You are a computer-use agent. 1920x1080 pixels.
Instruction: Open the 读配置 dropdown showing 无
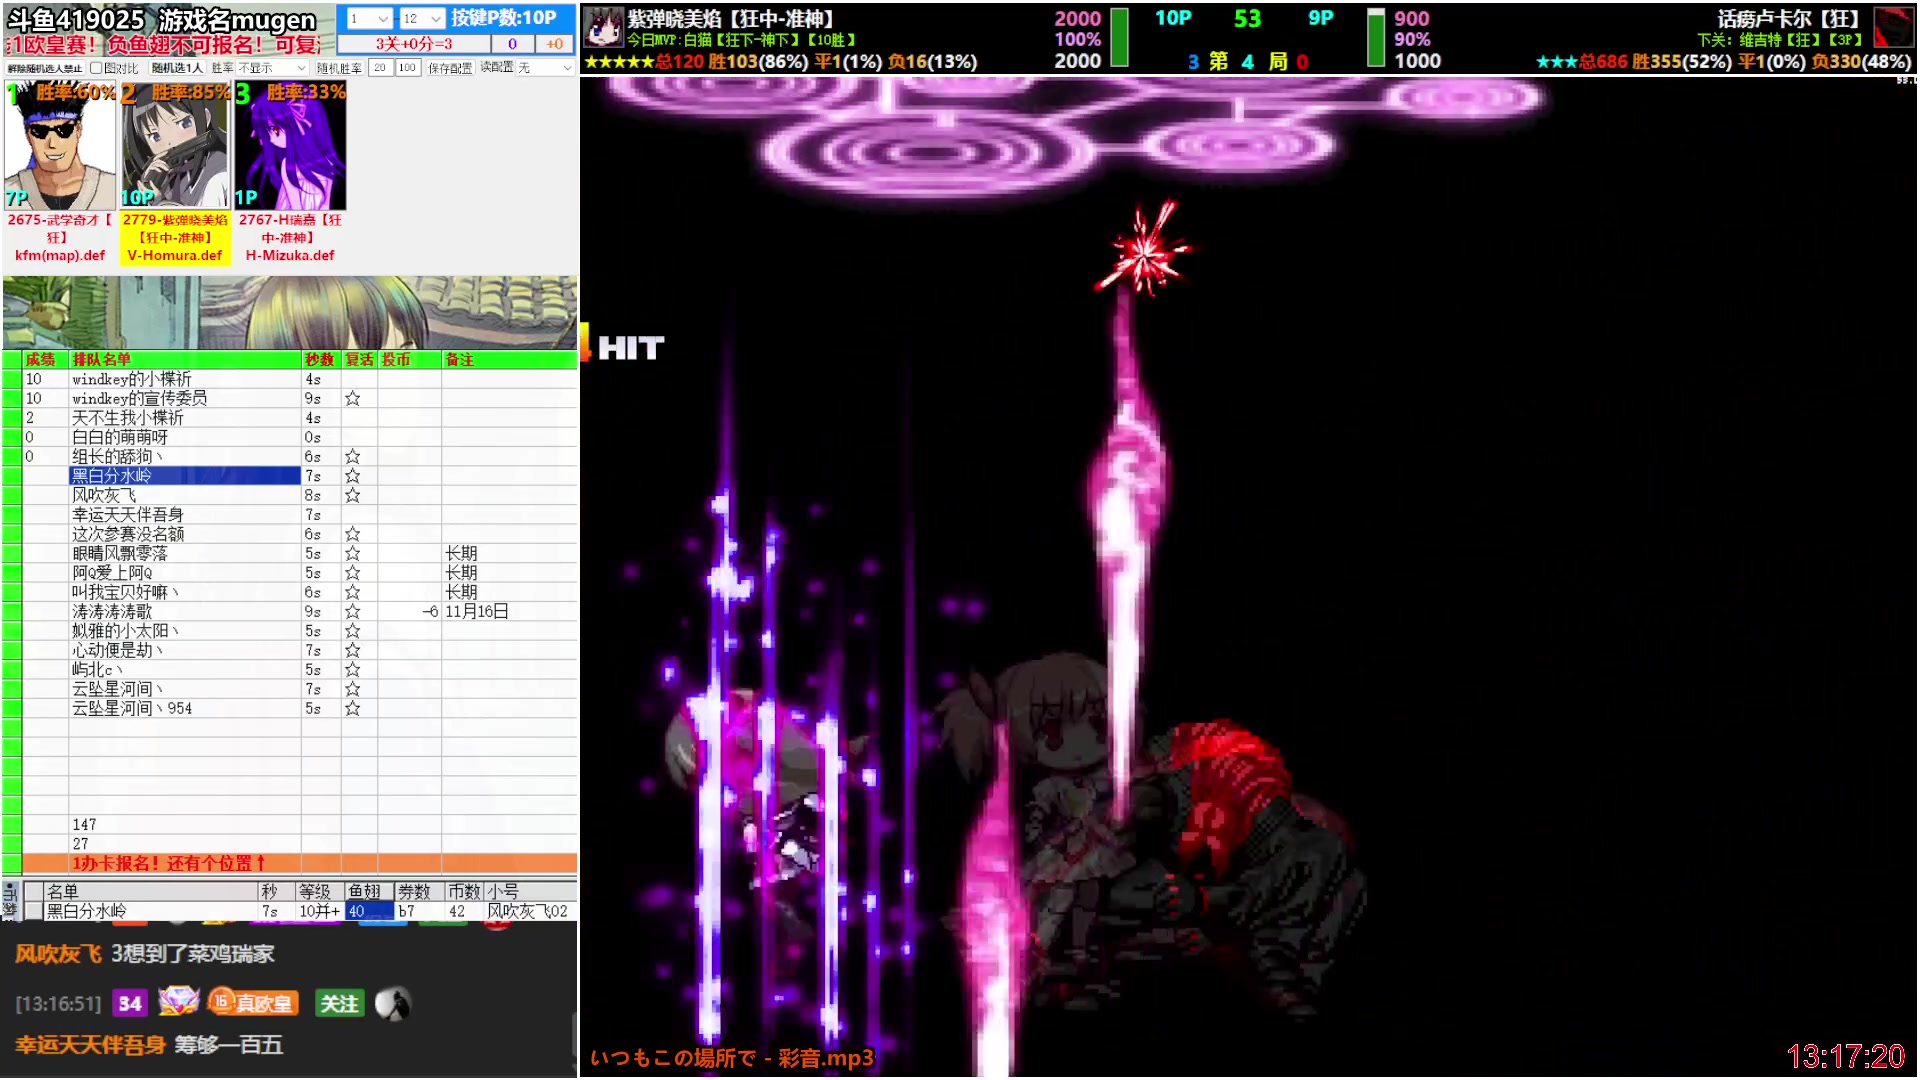(x=545, y=68)
